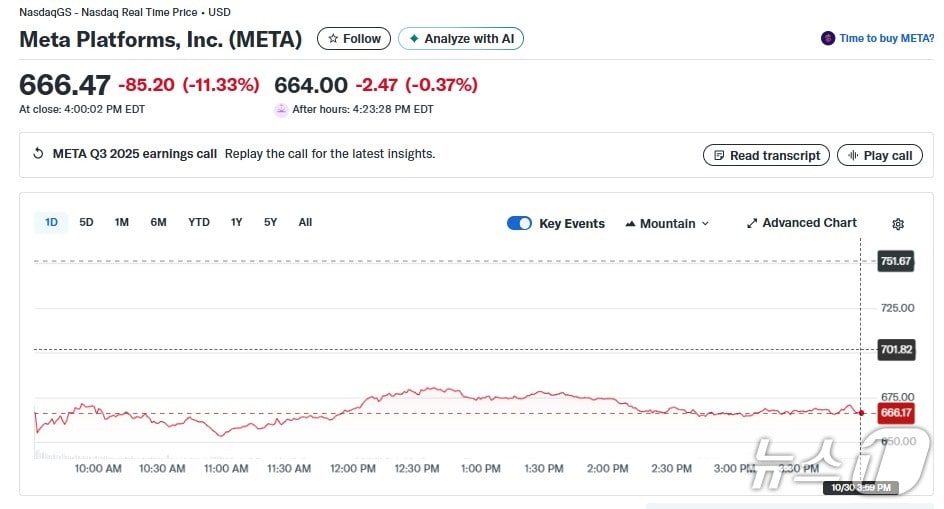
Task: Open the Time to buy META? link
Action: coord(886,39)
